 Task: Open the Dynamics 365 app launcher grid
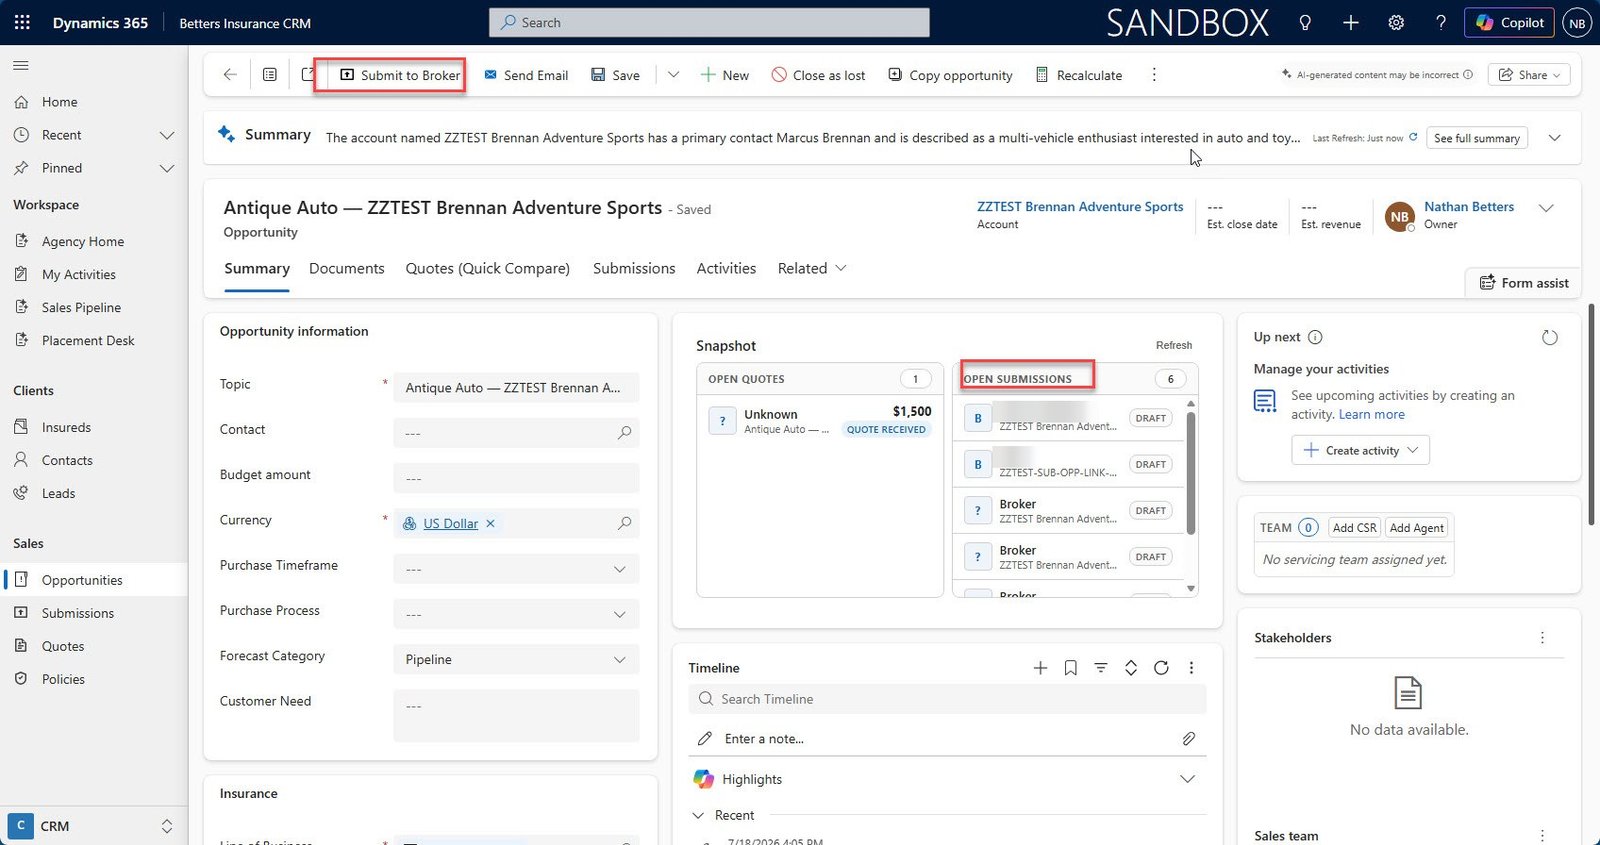tap(22, 22)
